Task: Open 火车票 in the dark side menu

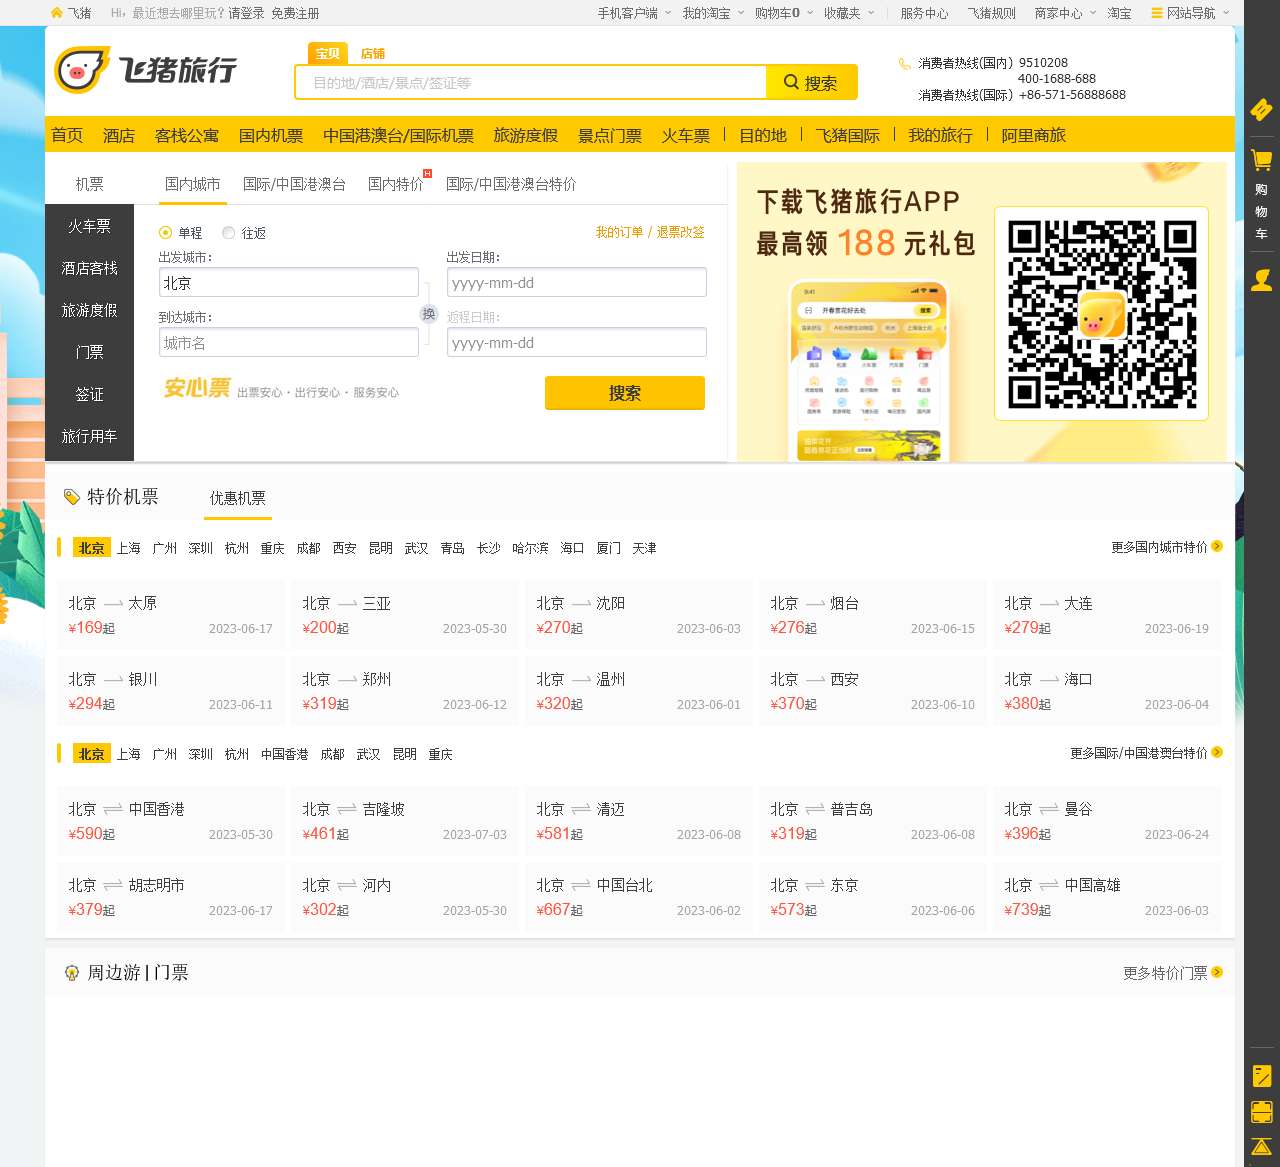Action: pos(90,226)
